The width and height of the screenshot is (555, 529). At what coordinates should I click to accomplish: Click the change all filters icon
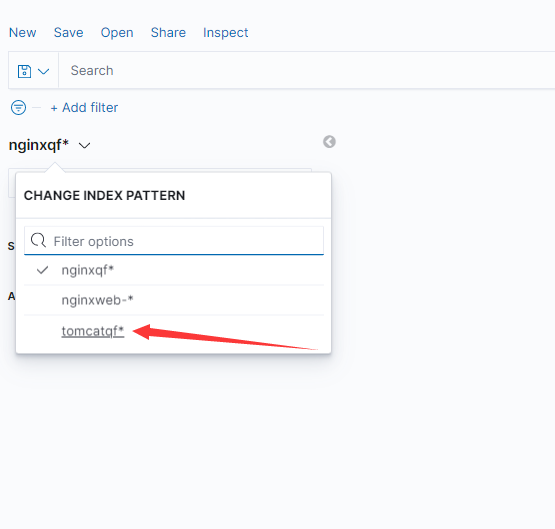pyautogui.click(x=18, y=107)
